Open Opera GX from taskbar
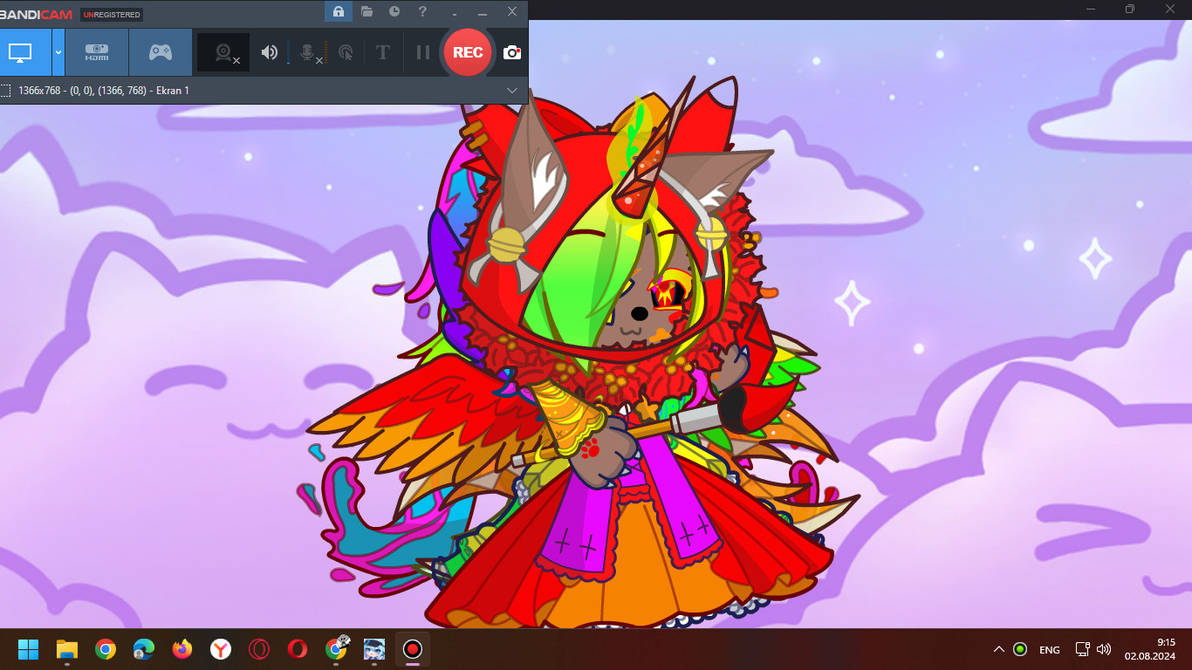 pos(259,649)
